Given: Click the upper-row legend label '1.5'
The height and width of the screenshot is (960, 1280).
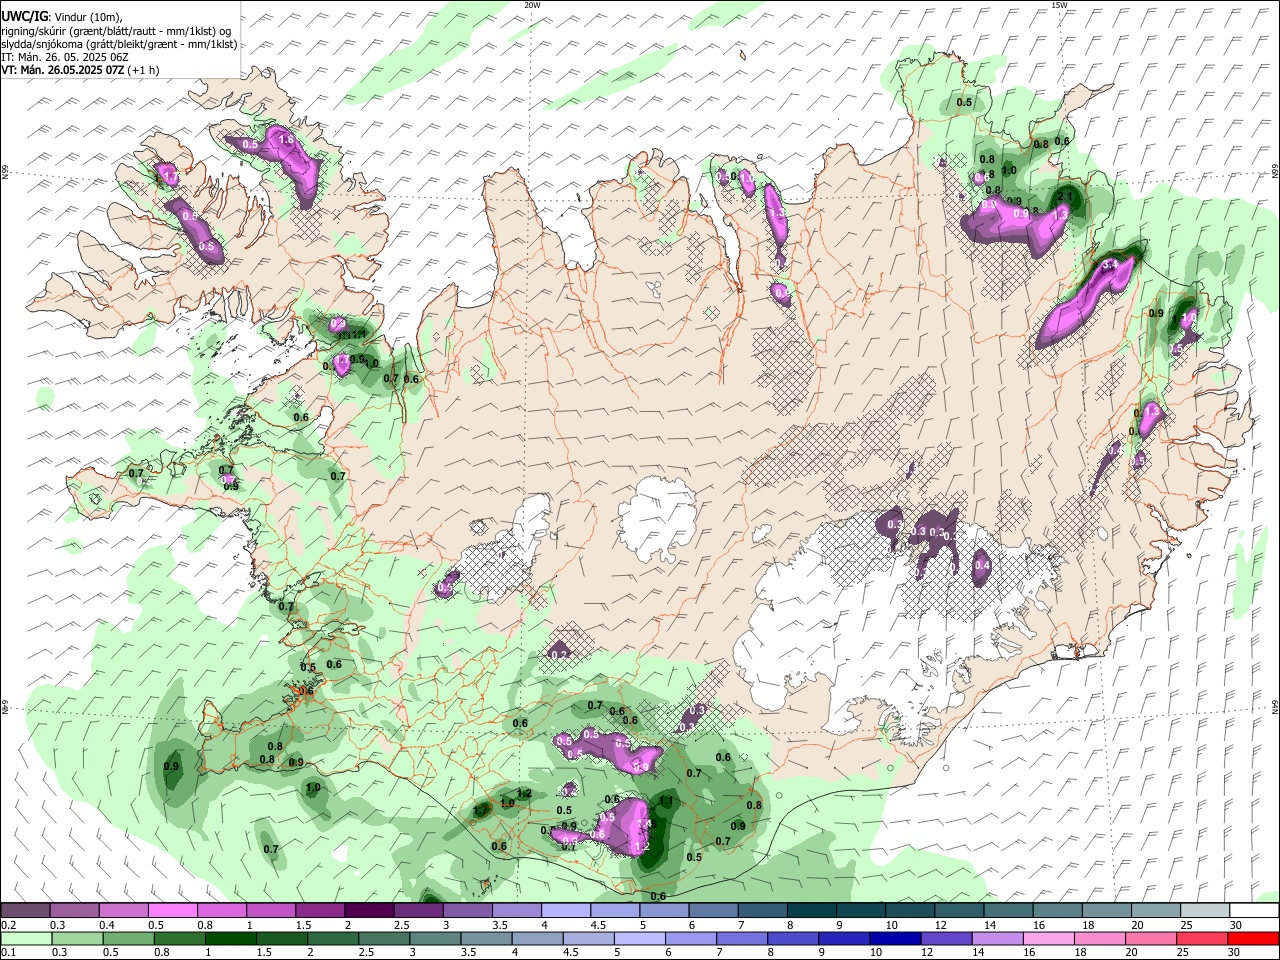Looking at the screenshot, I should 303,925.
